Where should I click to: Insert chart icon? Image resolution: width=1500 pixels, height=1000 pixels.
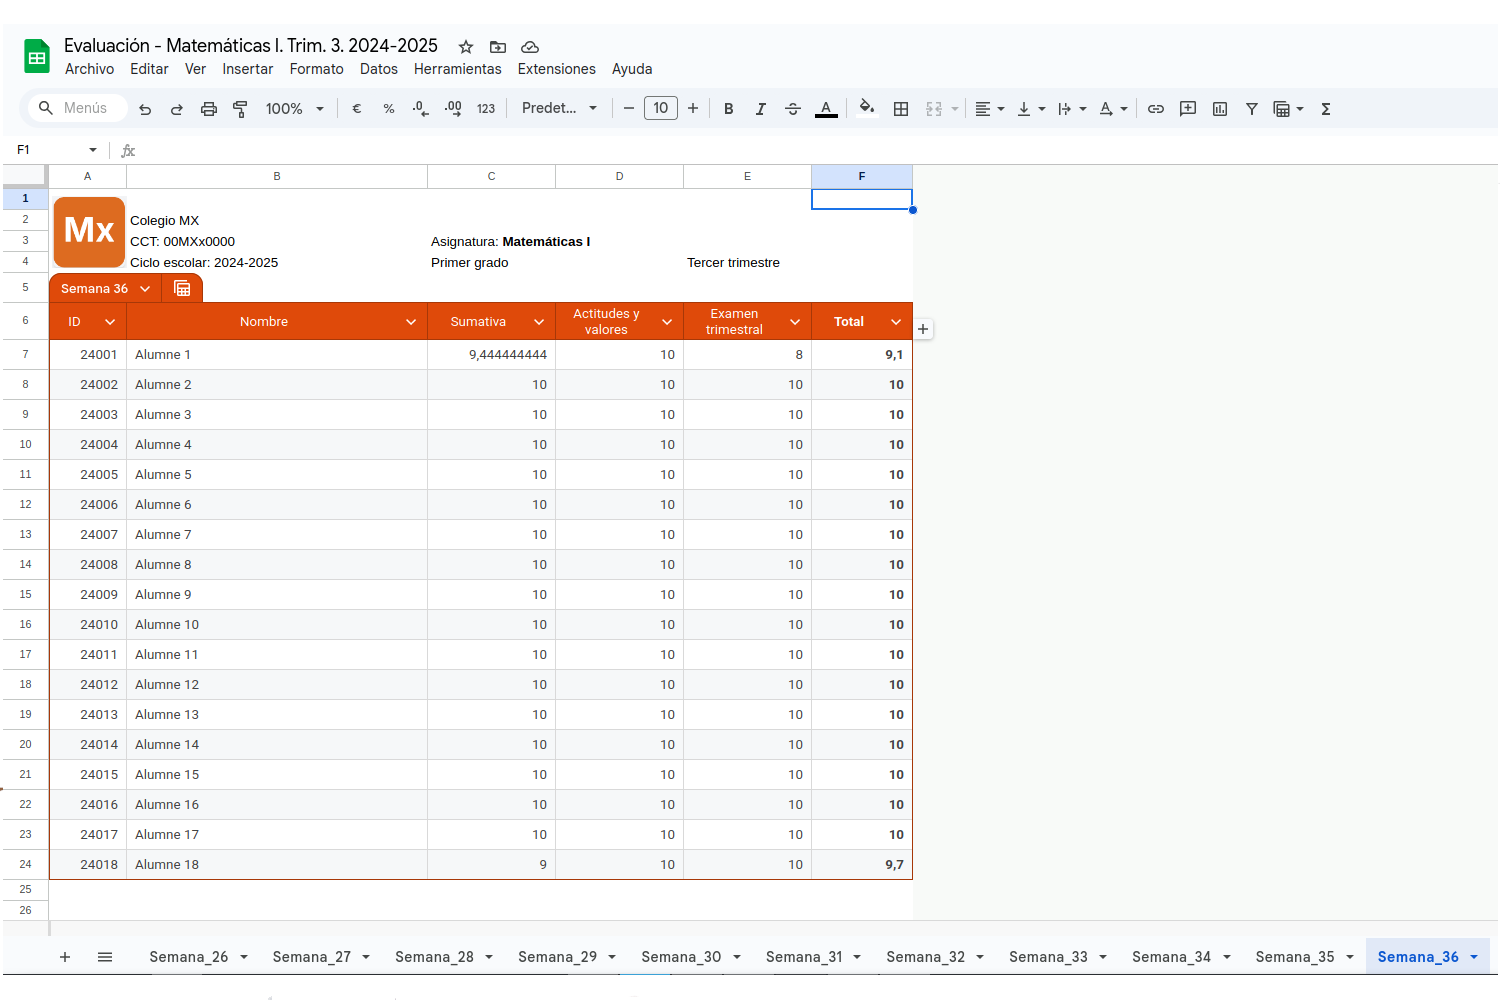tap(1220, 109)
